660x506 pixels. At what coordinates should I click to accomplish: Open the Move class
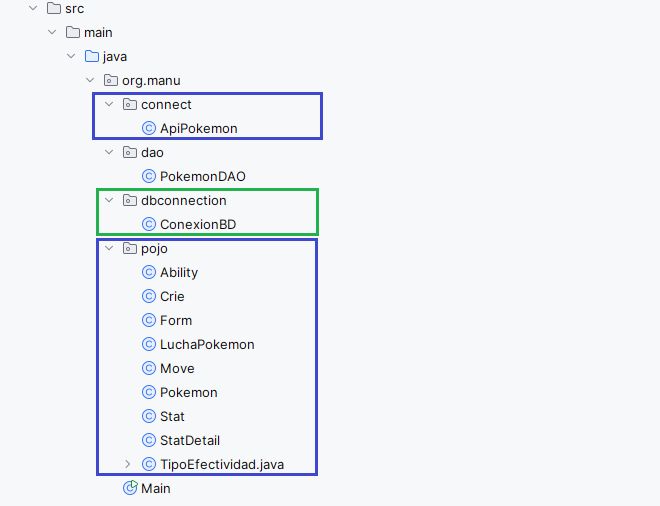coord(177,368)
